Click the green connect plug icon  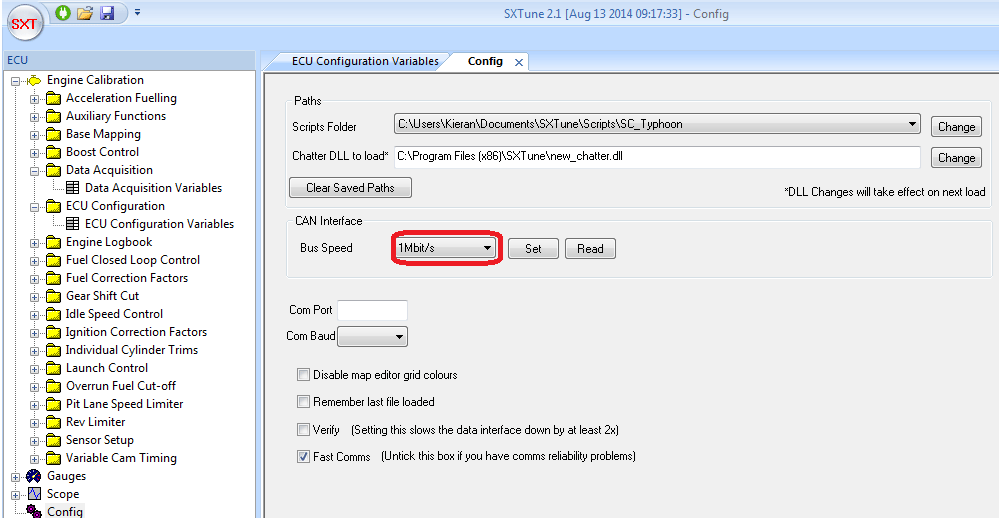[62, 13]
